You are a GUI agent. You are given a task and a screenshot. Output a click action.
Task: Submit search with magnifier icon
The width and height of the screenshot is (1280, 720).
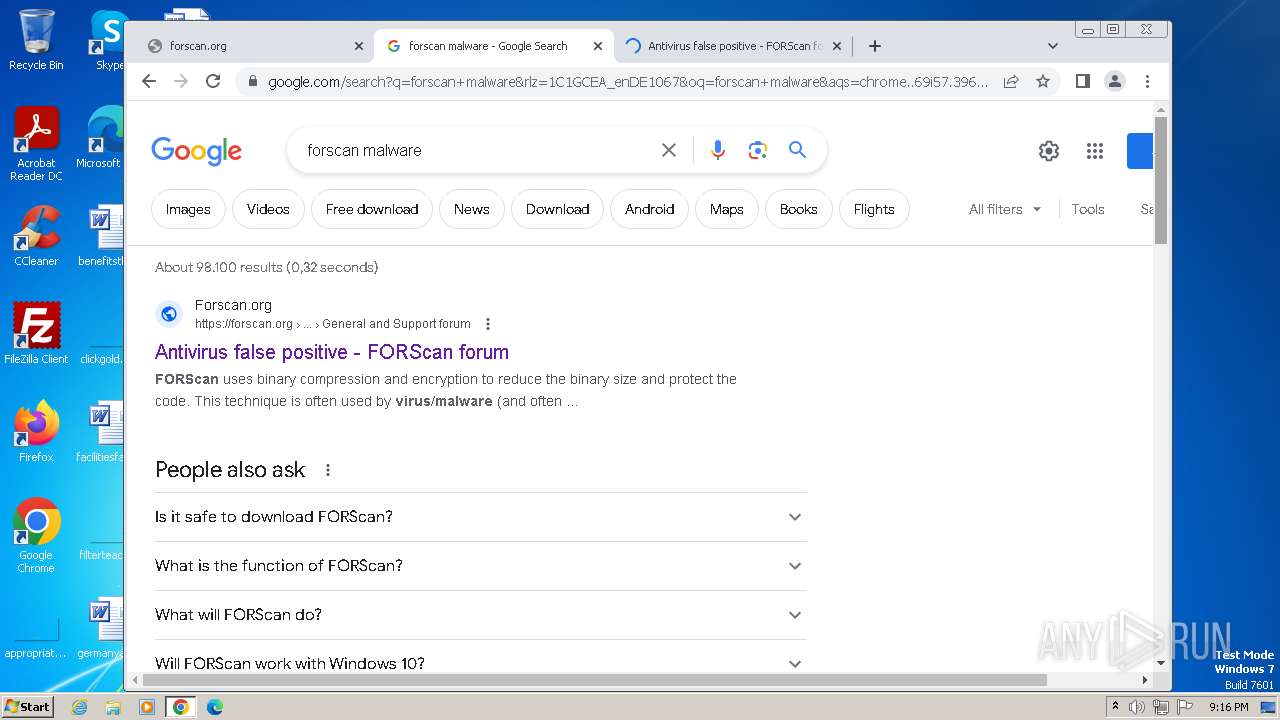pyautogui.click(x=797, y=150)
